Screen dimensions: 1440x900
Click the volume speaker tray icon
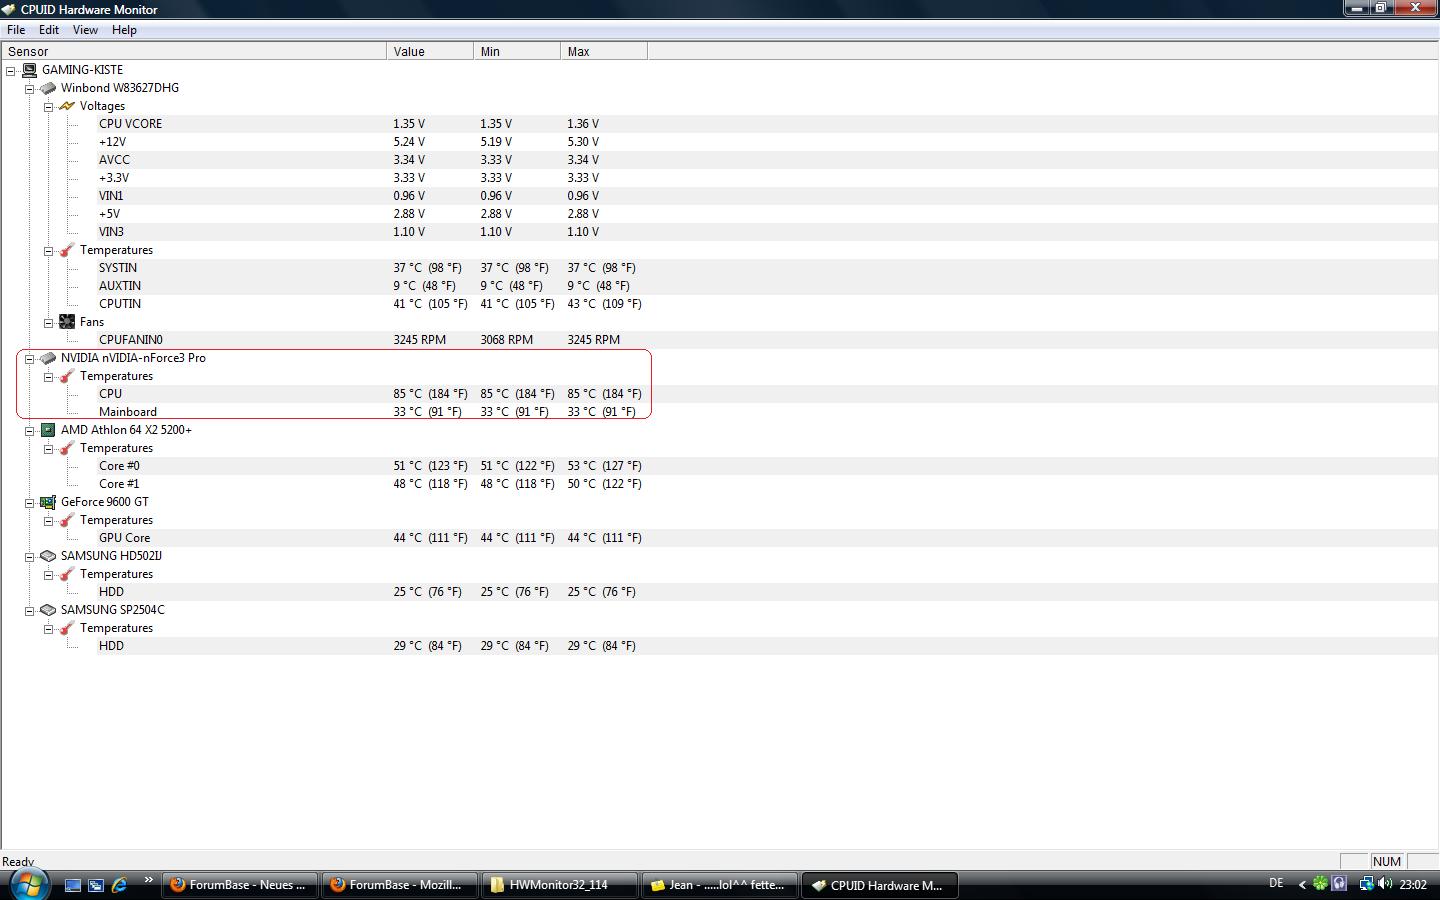pyautogui.click(x=1385, y=884)
